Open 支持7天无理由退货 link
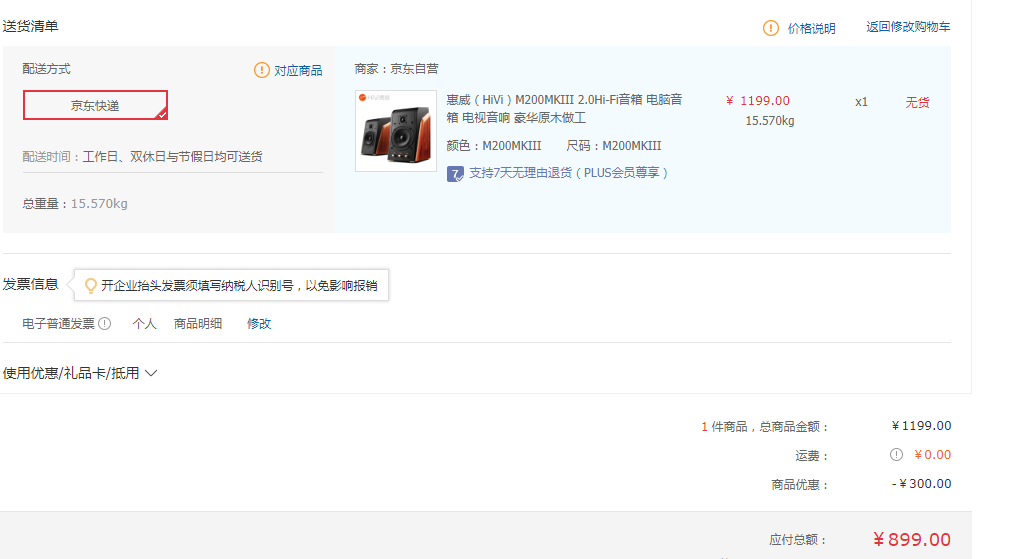Screen dimensions: 1029x559 click(568, 173)
